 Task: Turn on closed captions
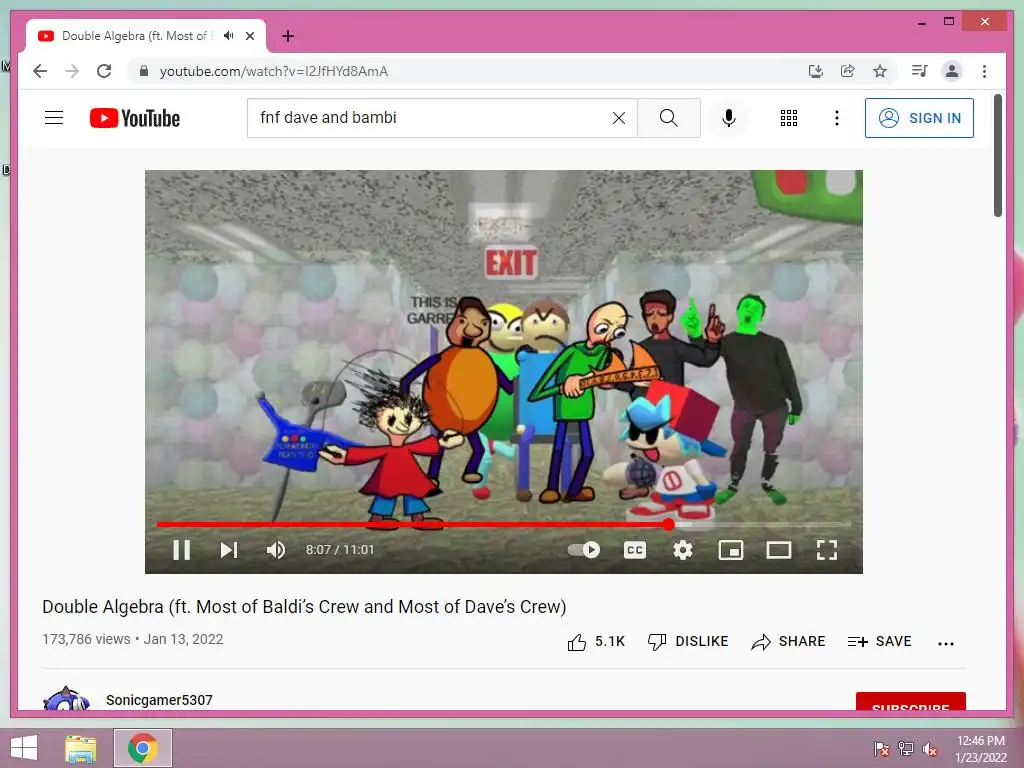[635, 550]
